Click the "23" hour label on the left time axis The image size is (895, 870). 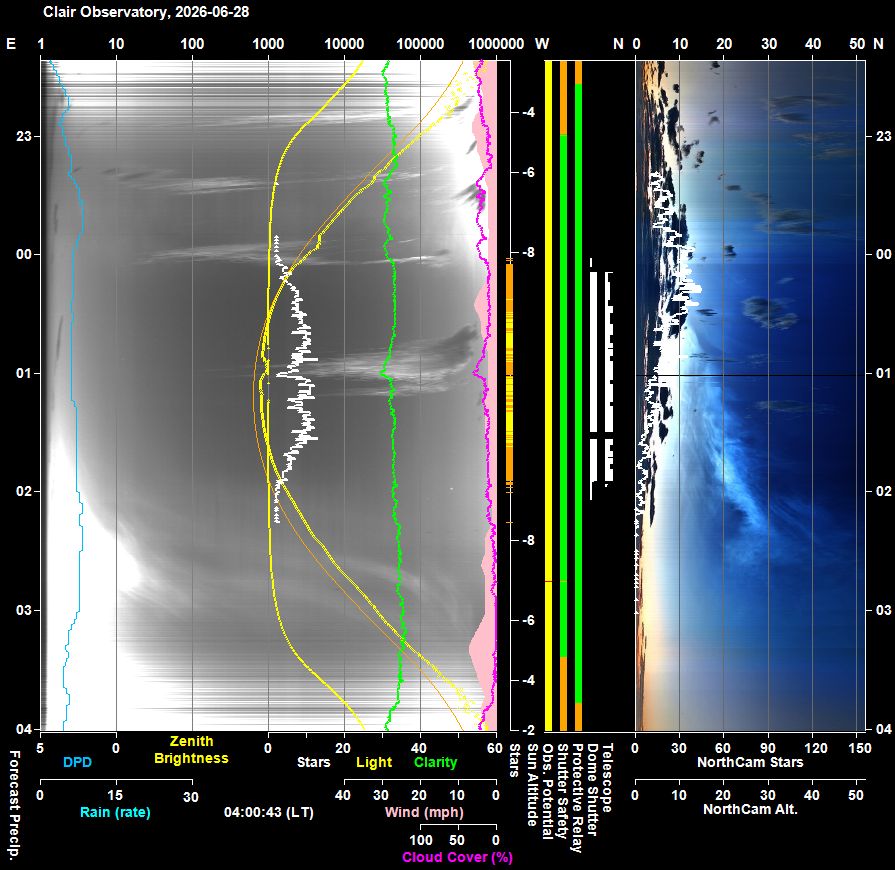click(23, 136)
